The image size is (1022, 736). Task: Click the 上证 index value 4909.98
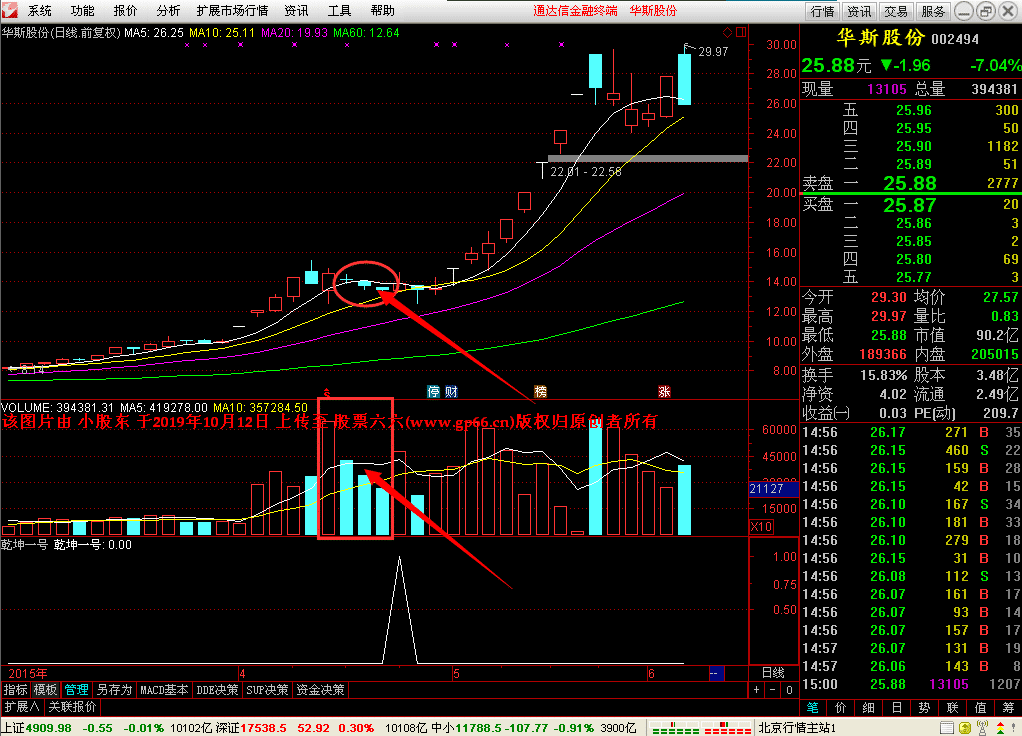pyautogui.click(x=50, y=728)
